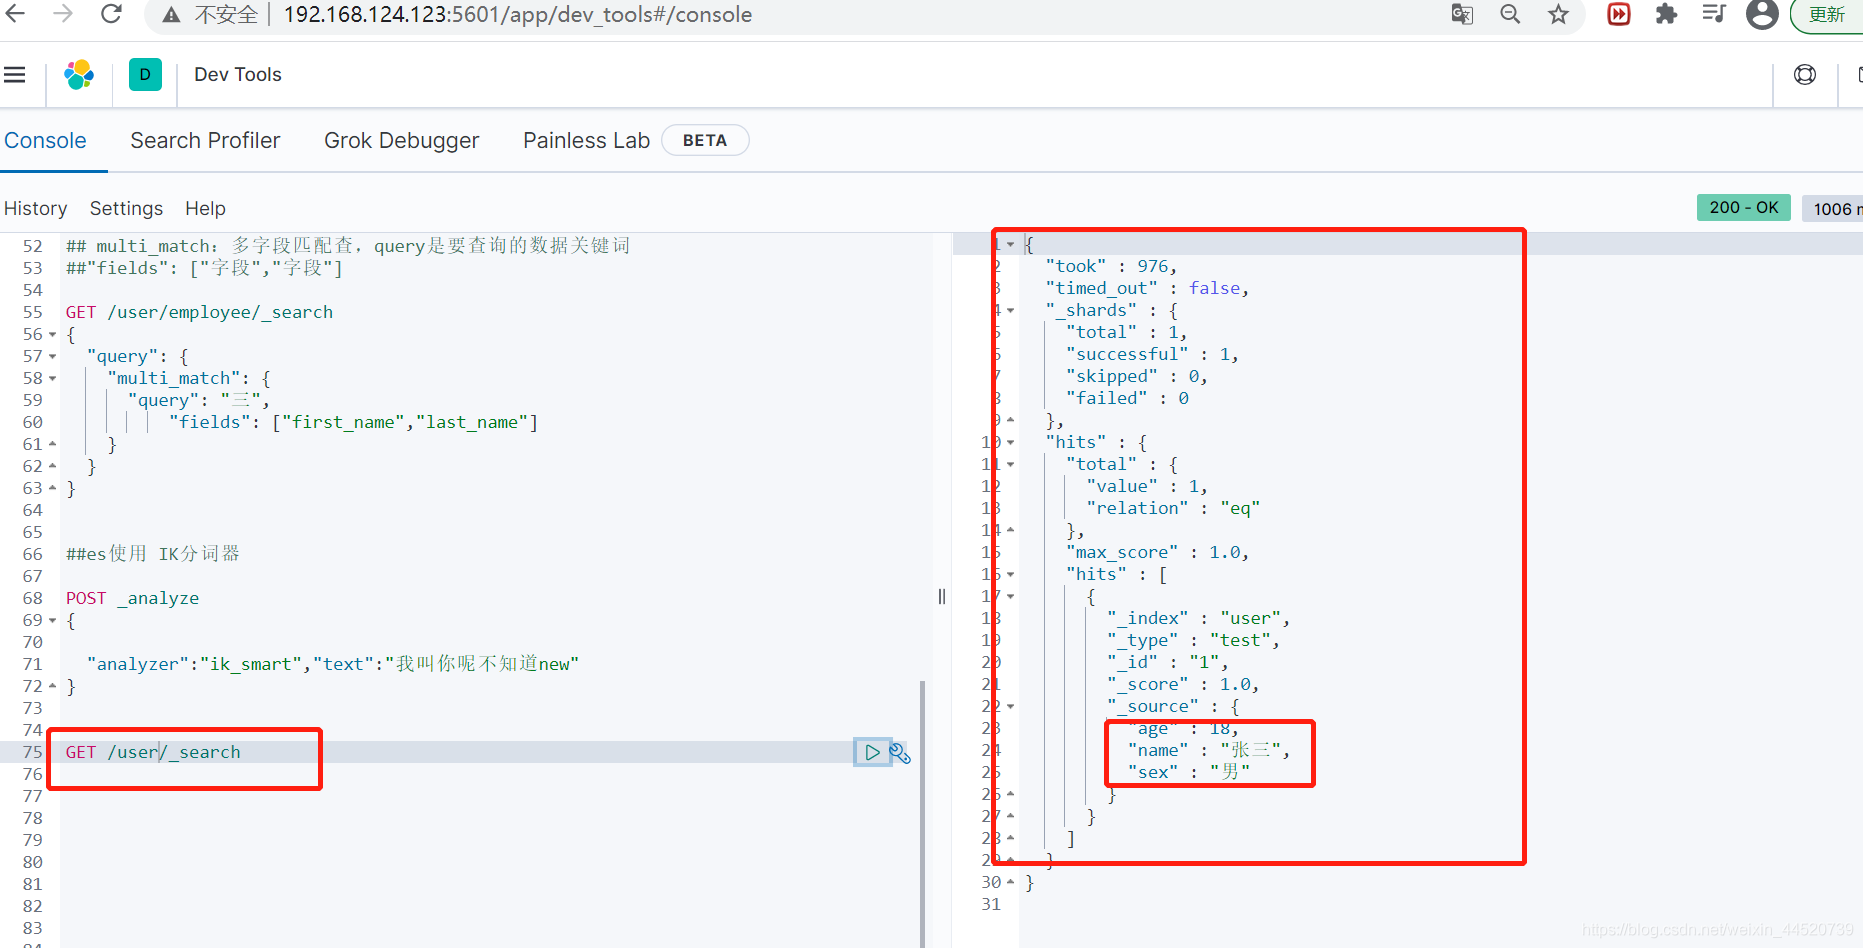Click the zoom magnifier icon in address bar
This screenshot has width=1863, height=948.
(x=1510, y=14)
